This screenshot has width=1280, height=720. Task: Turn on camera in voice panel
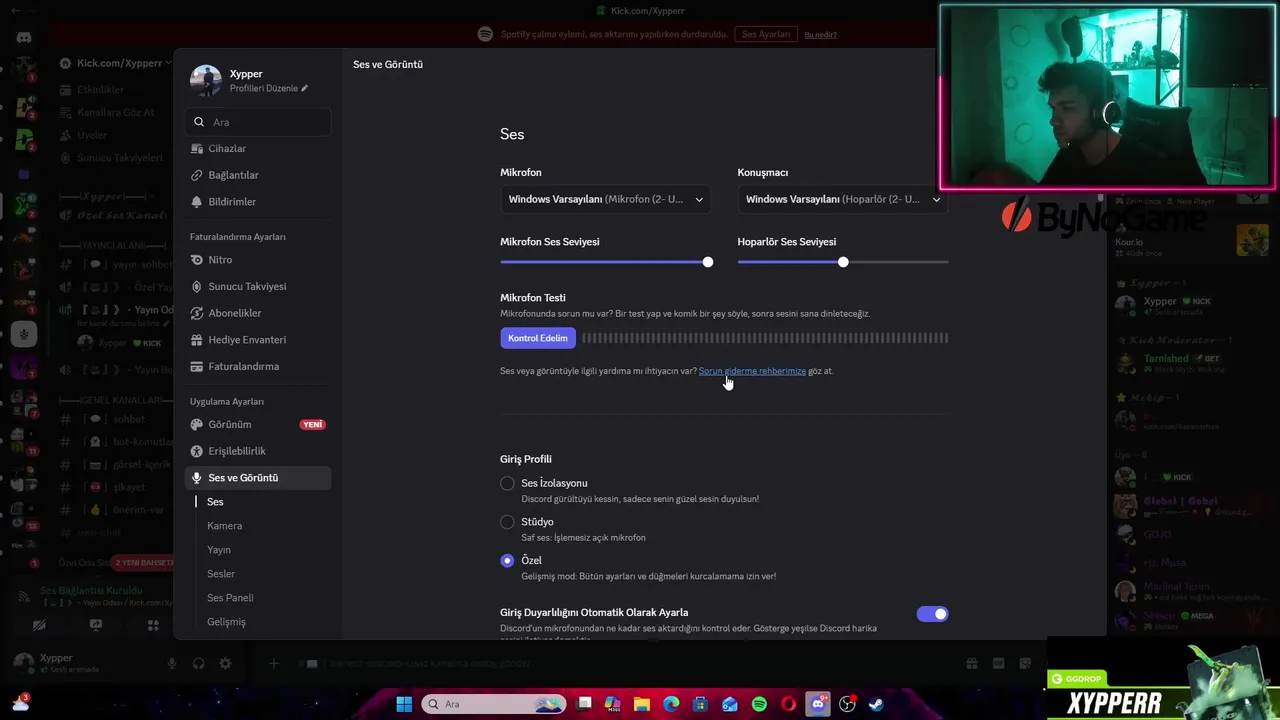tap(39, 625)
